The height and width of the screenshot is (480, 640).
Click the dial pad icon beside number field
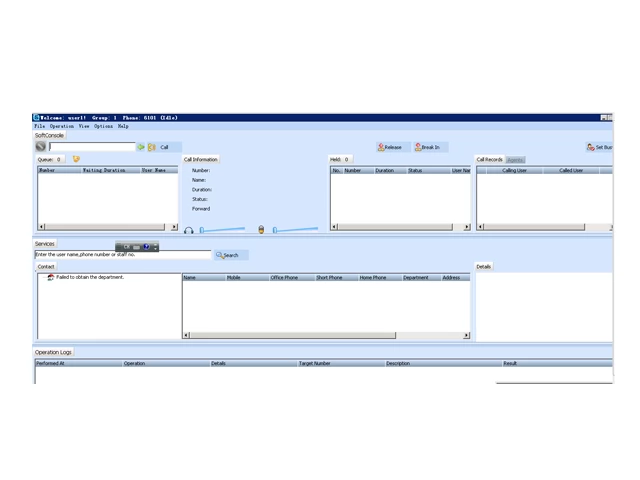click(x=41, y=147)
